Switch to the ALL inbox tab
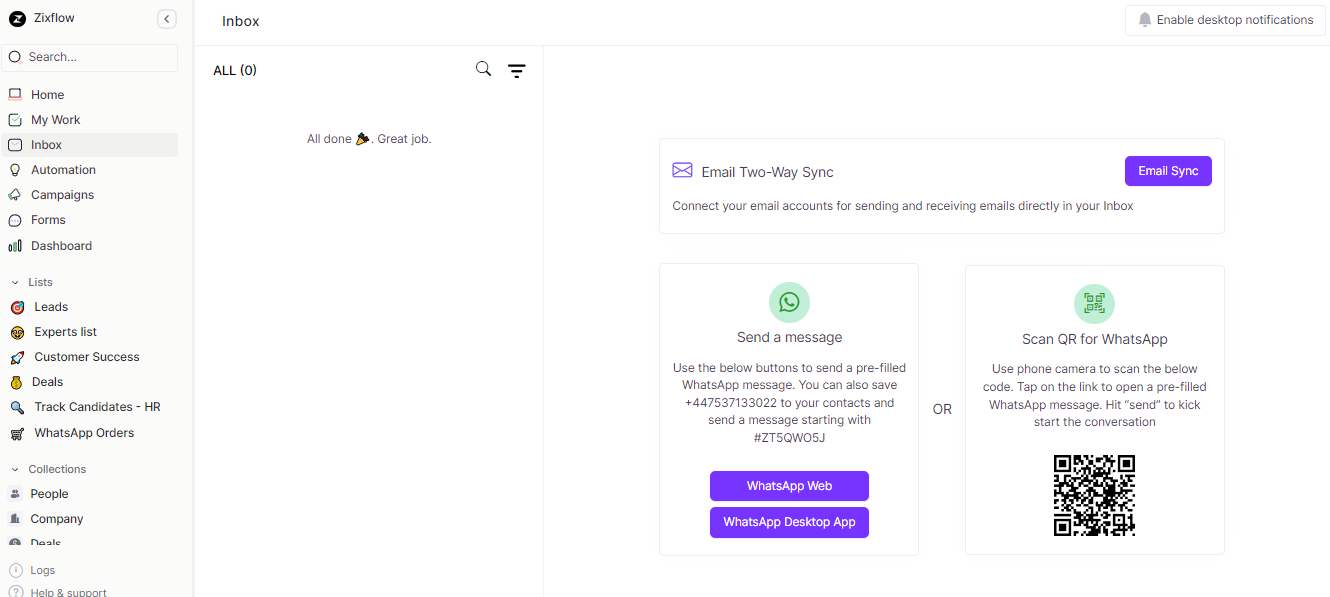 click(x=234, y=70)
